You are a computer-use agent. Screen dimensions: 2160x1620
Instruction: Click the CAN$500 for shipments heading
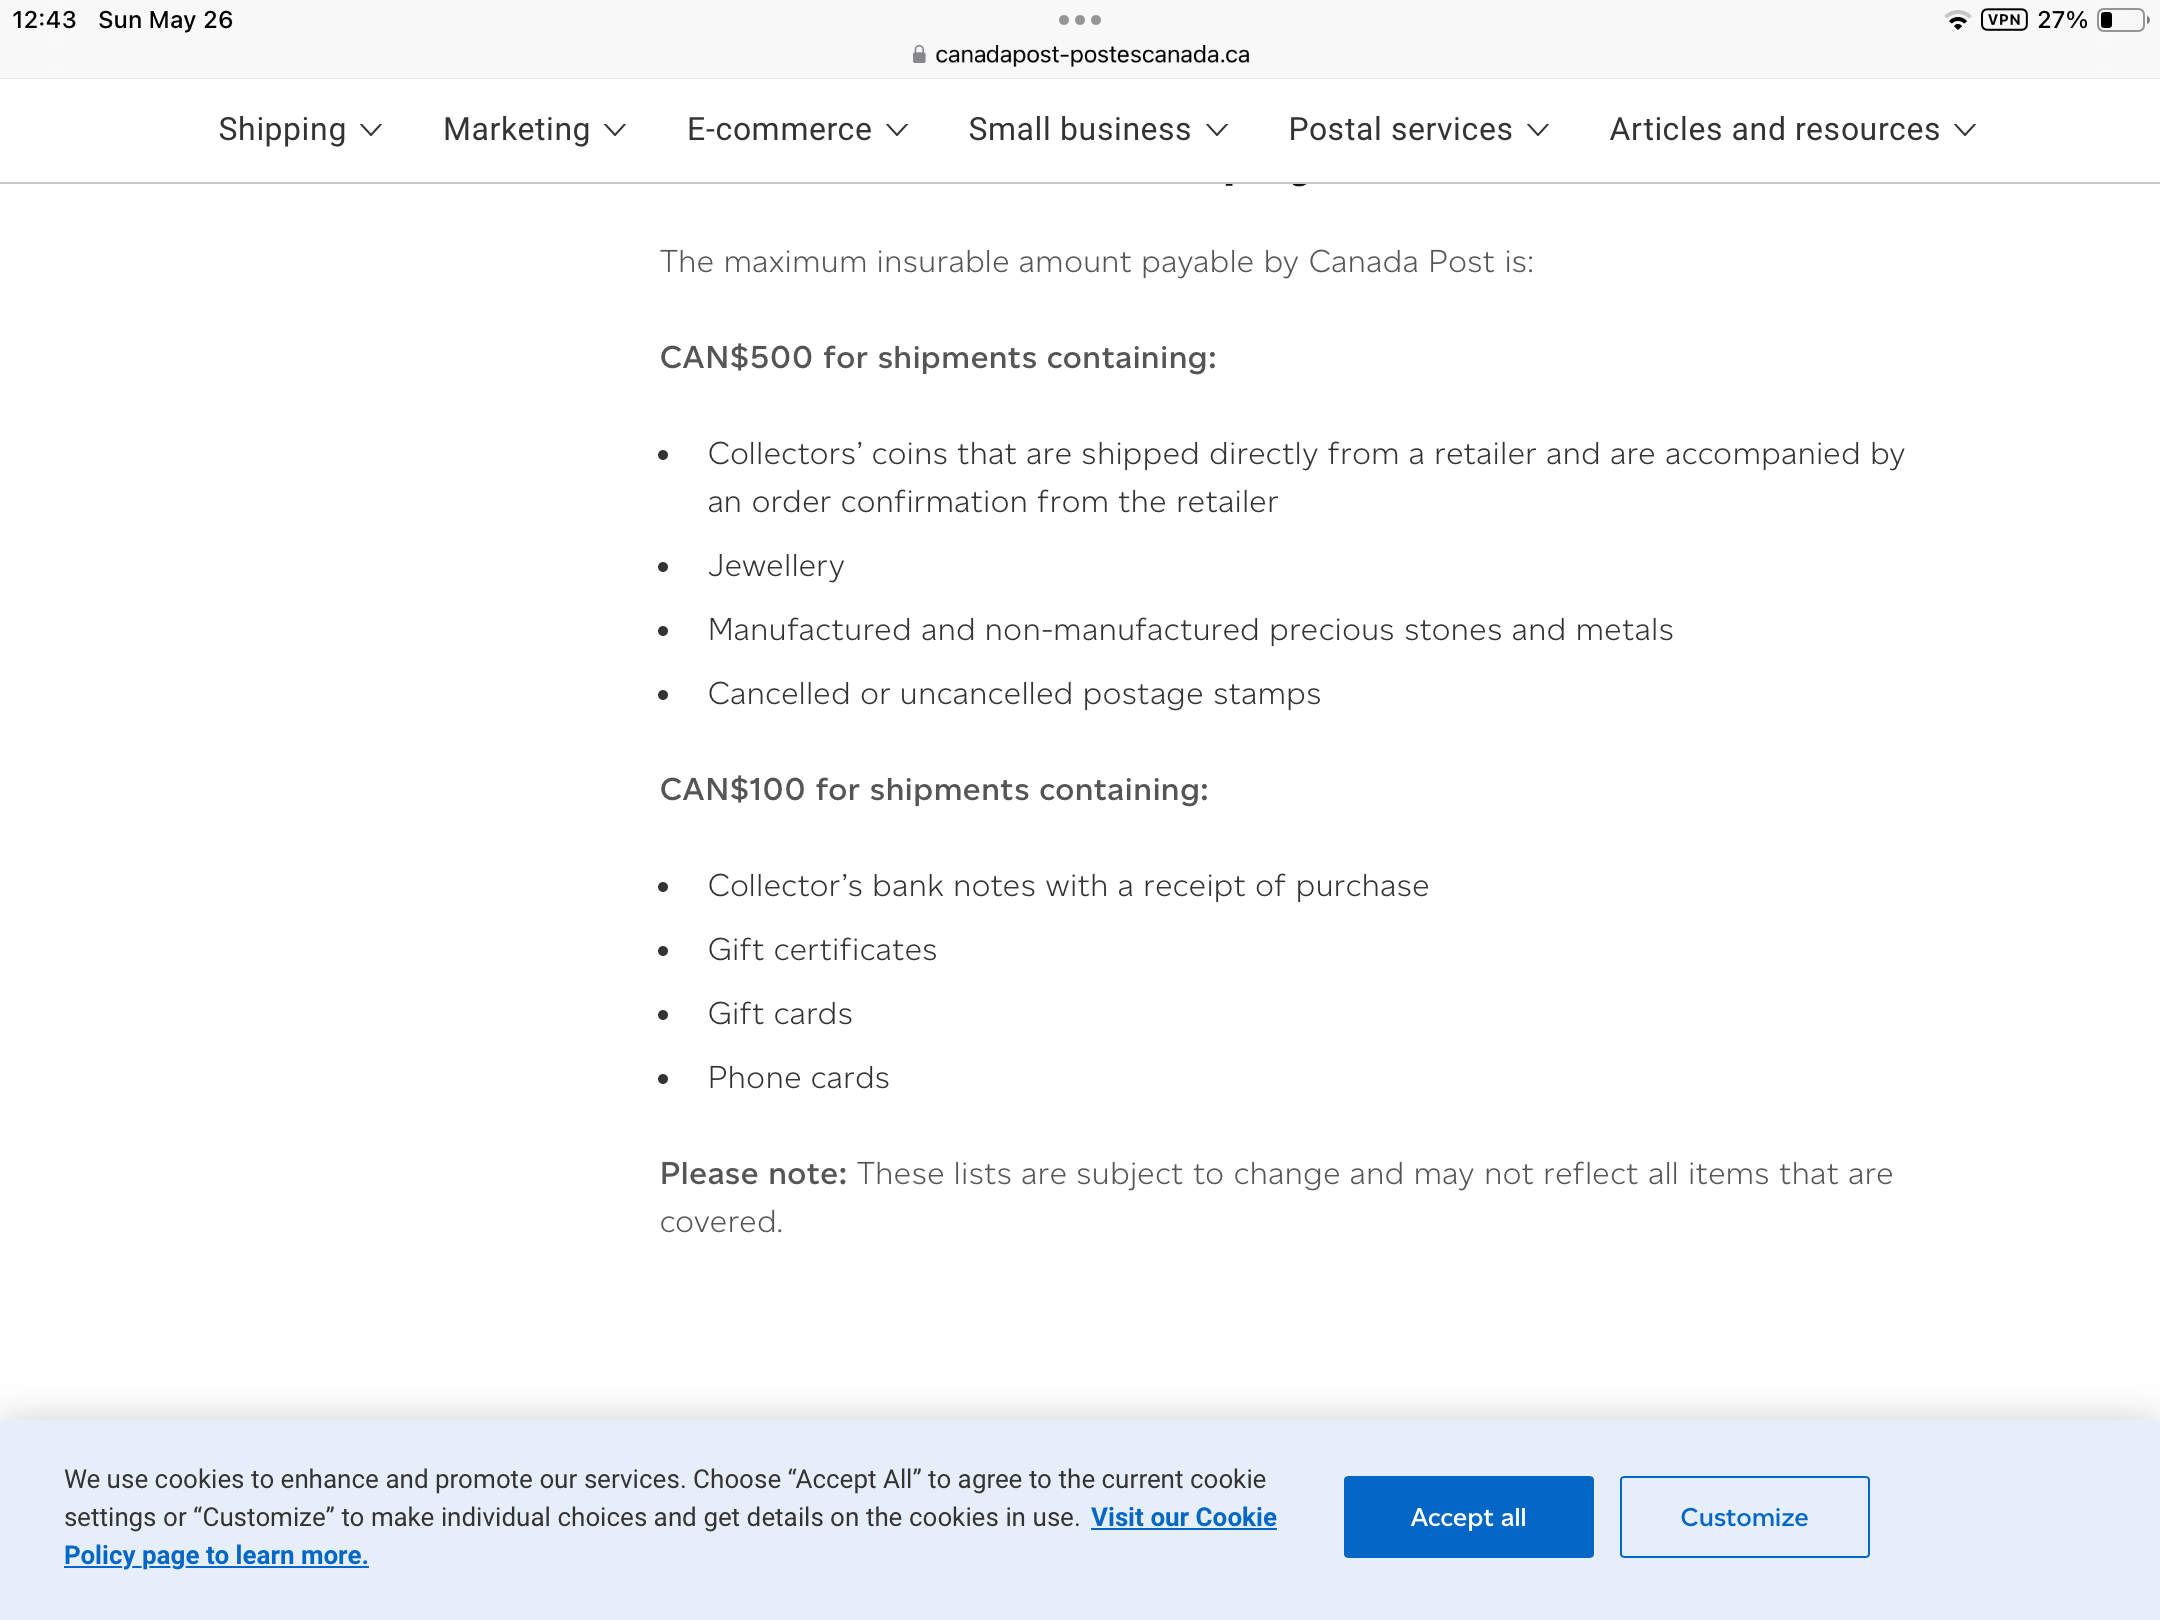click(937, 358)
